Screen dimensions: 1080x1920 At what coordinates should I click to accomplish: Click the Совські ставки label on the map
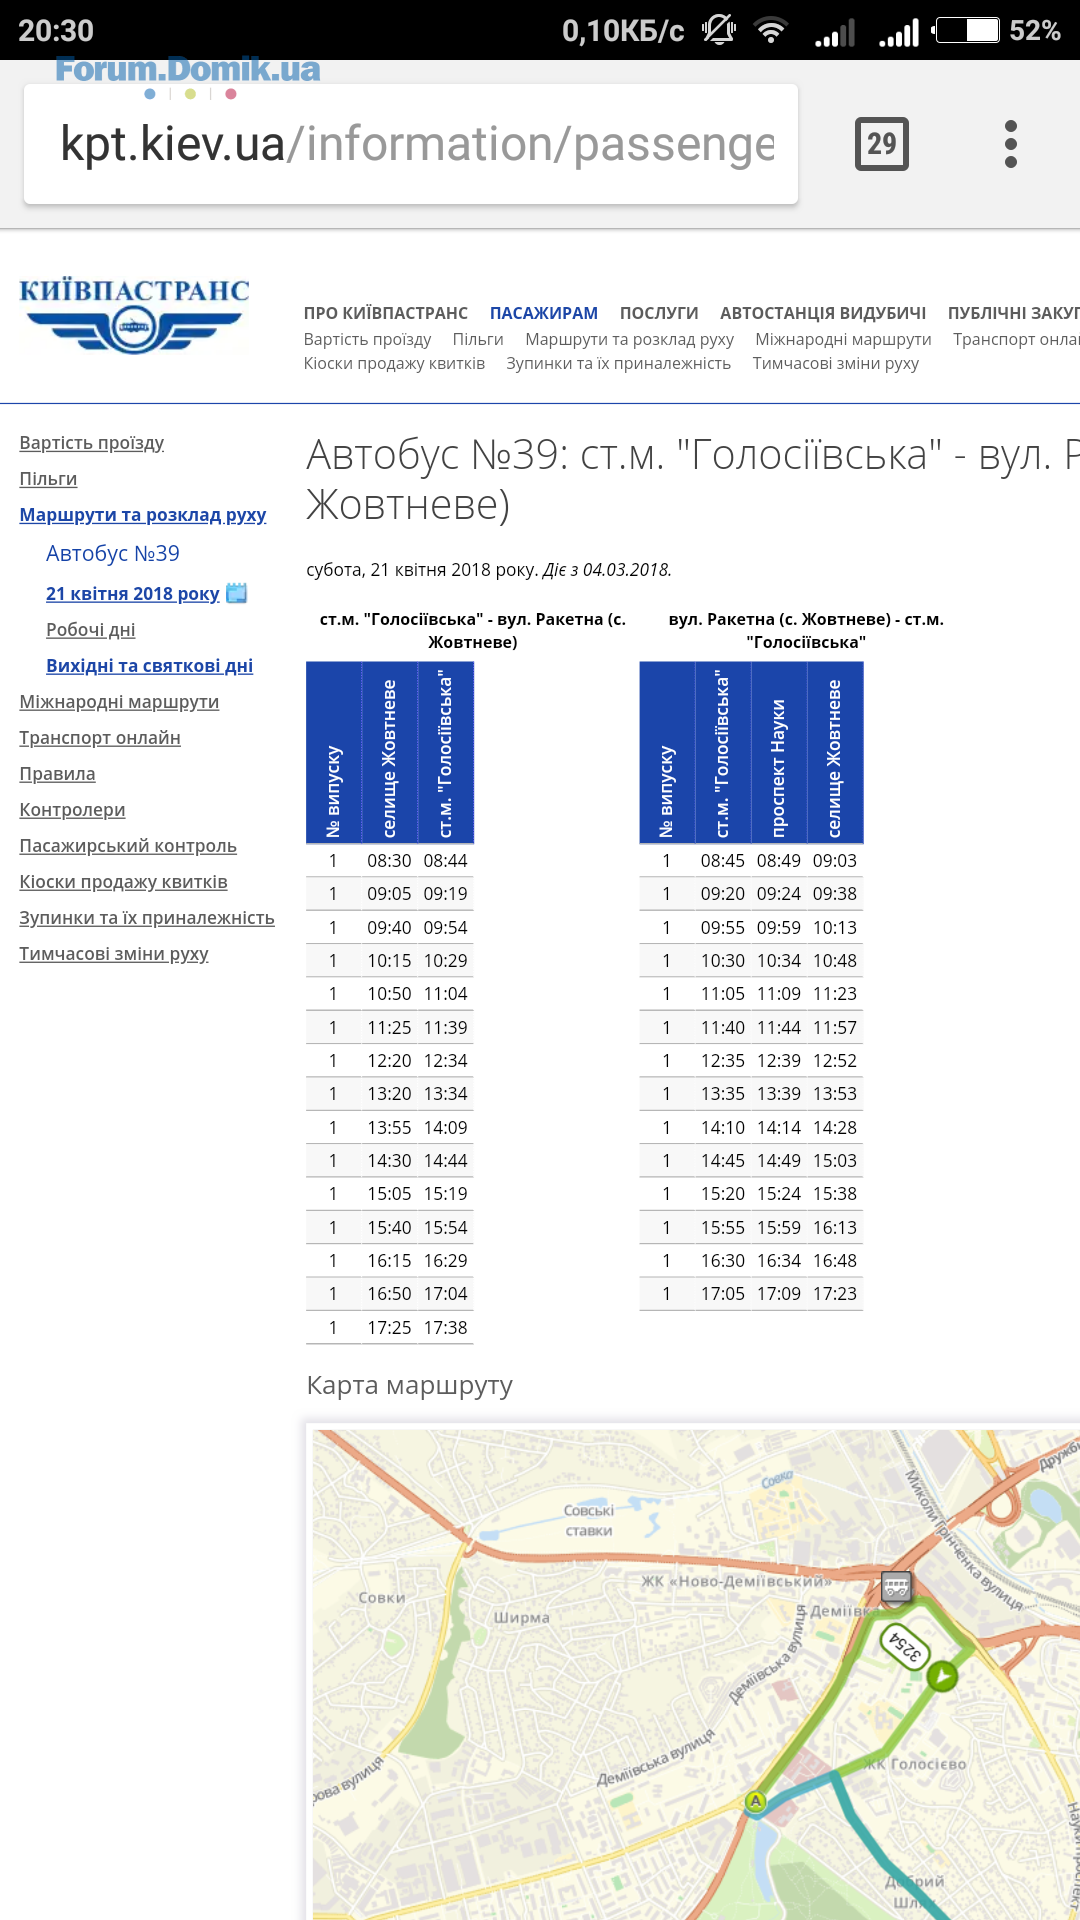point(589,1520)
